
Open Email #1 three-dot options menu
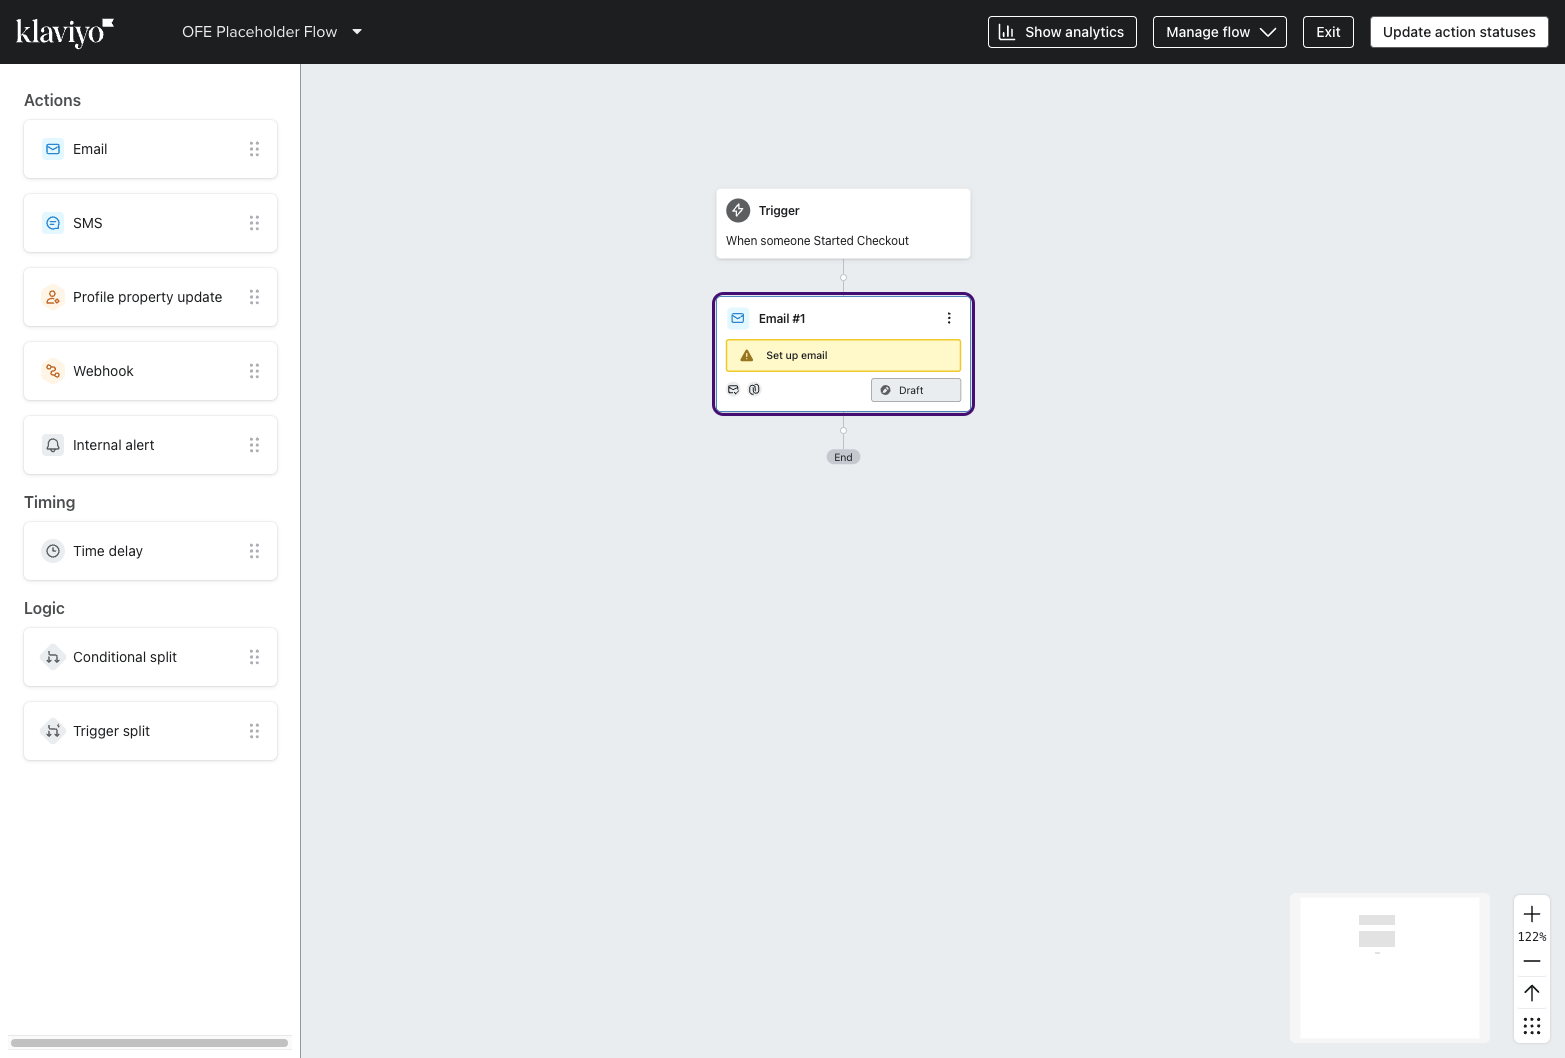[x=949, y=317]
